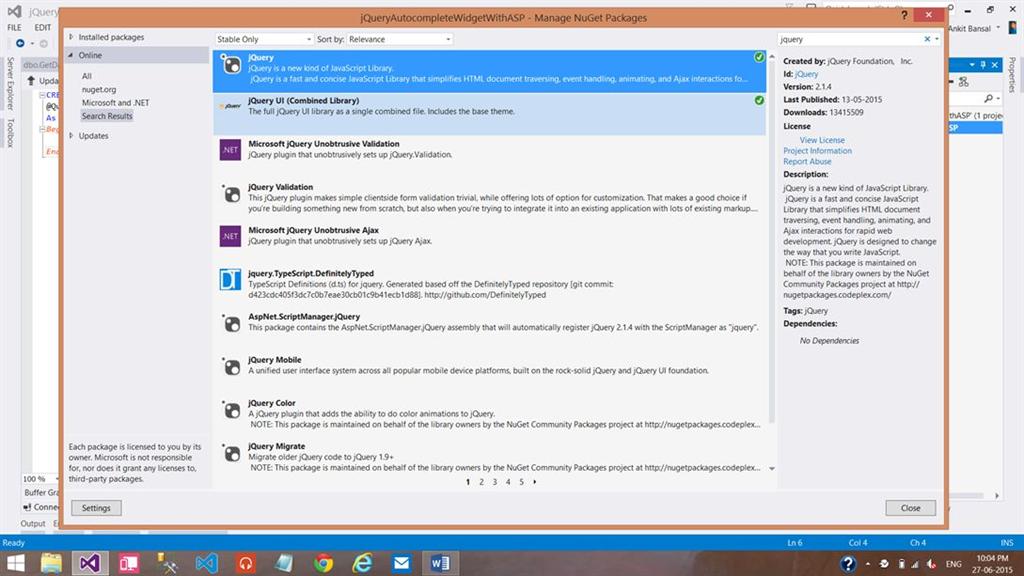Open Google Chrome from the taskbar
Viewport: 1024px width, 576px height.
[323, 563]
